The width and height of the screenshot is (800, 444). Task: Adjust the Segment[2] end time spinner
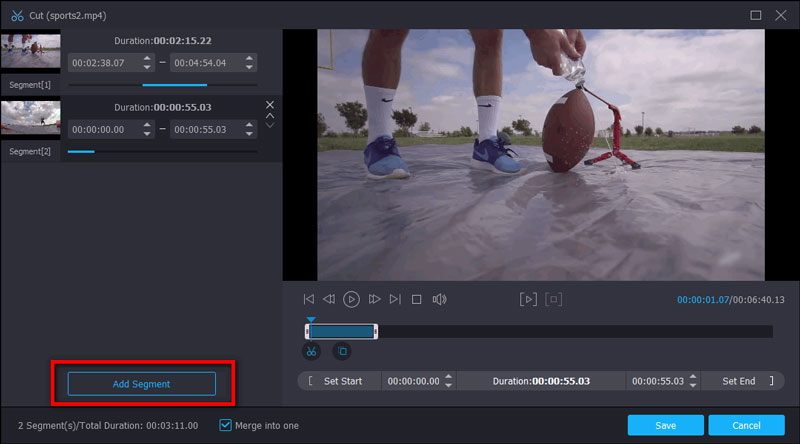point(249,129)
